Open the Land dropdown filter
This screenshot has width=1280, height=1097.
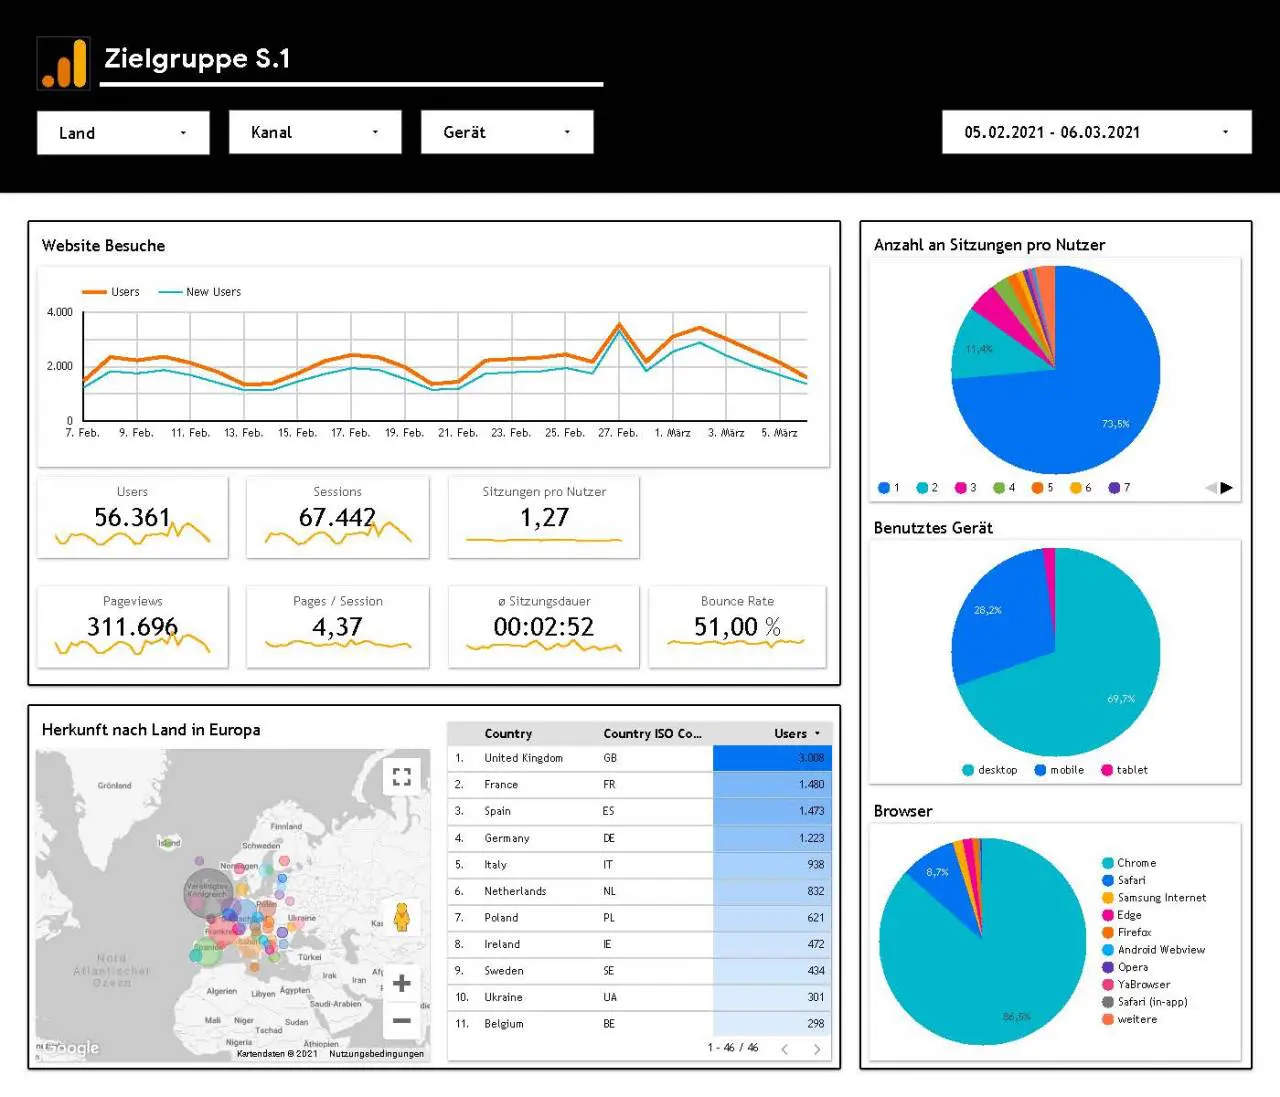(123, 133)
